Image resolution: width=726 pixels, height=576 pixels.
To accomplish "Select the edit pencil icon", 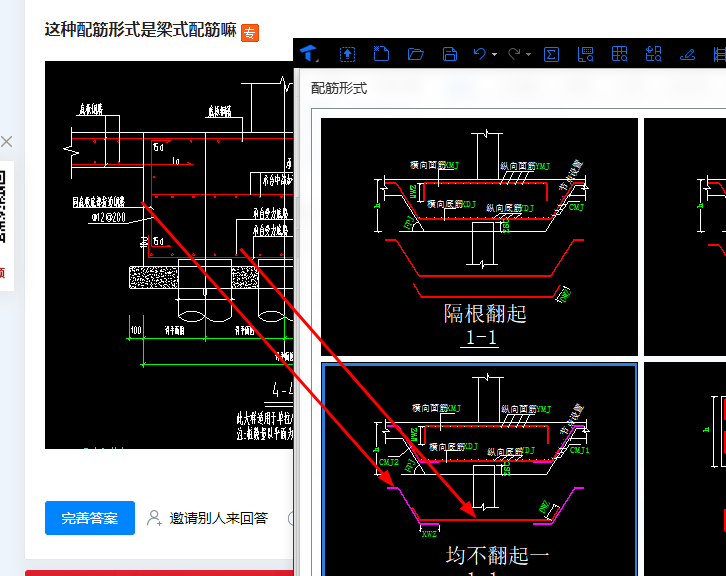I will [x=687, y=55].
